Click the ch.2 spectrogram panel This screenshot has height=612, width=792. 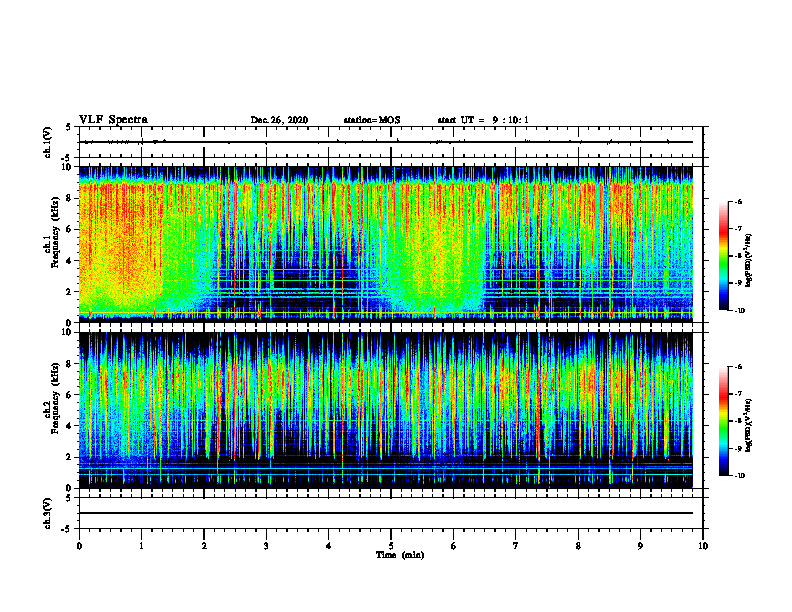coord(386,410)
